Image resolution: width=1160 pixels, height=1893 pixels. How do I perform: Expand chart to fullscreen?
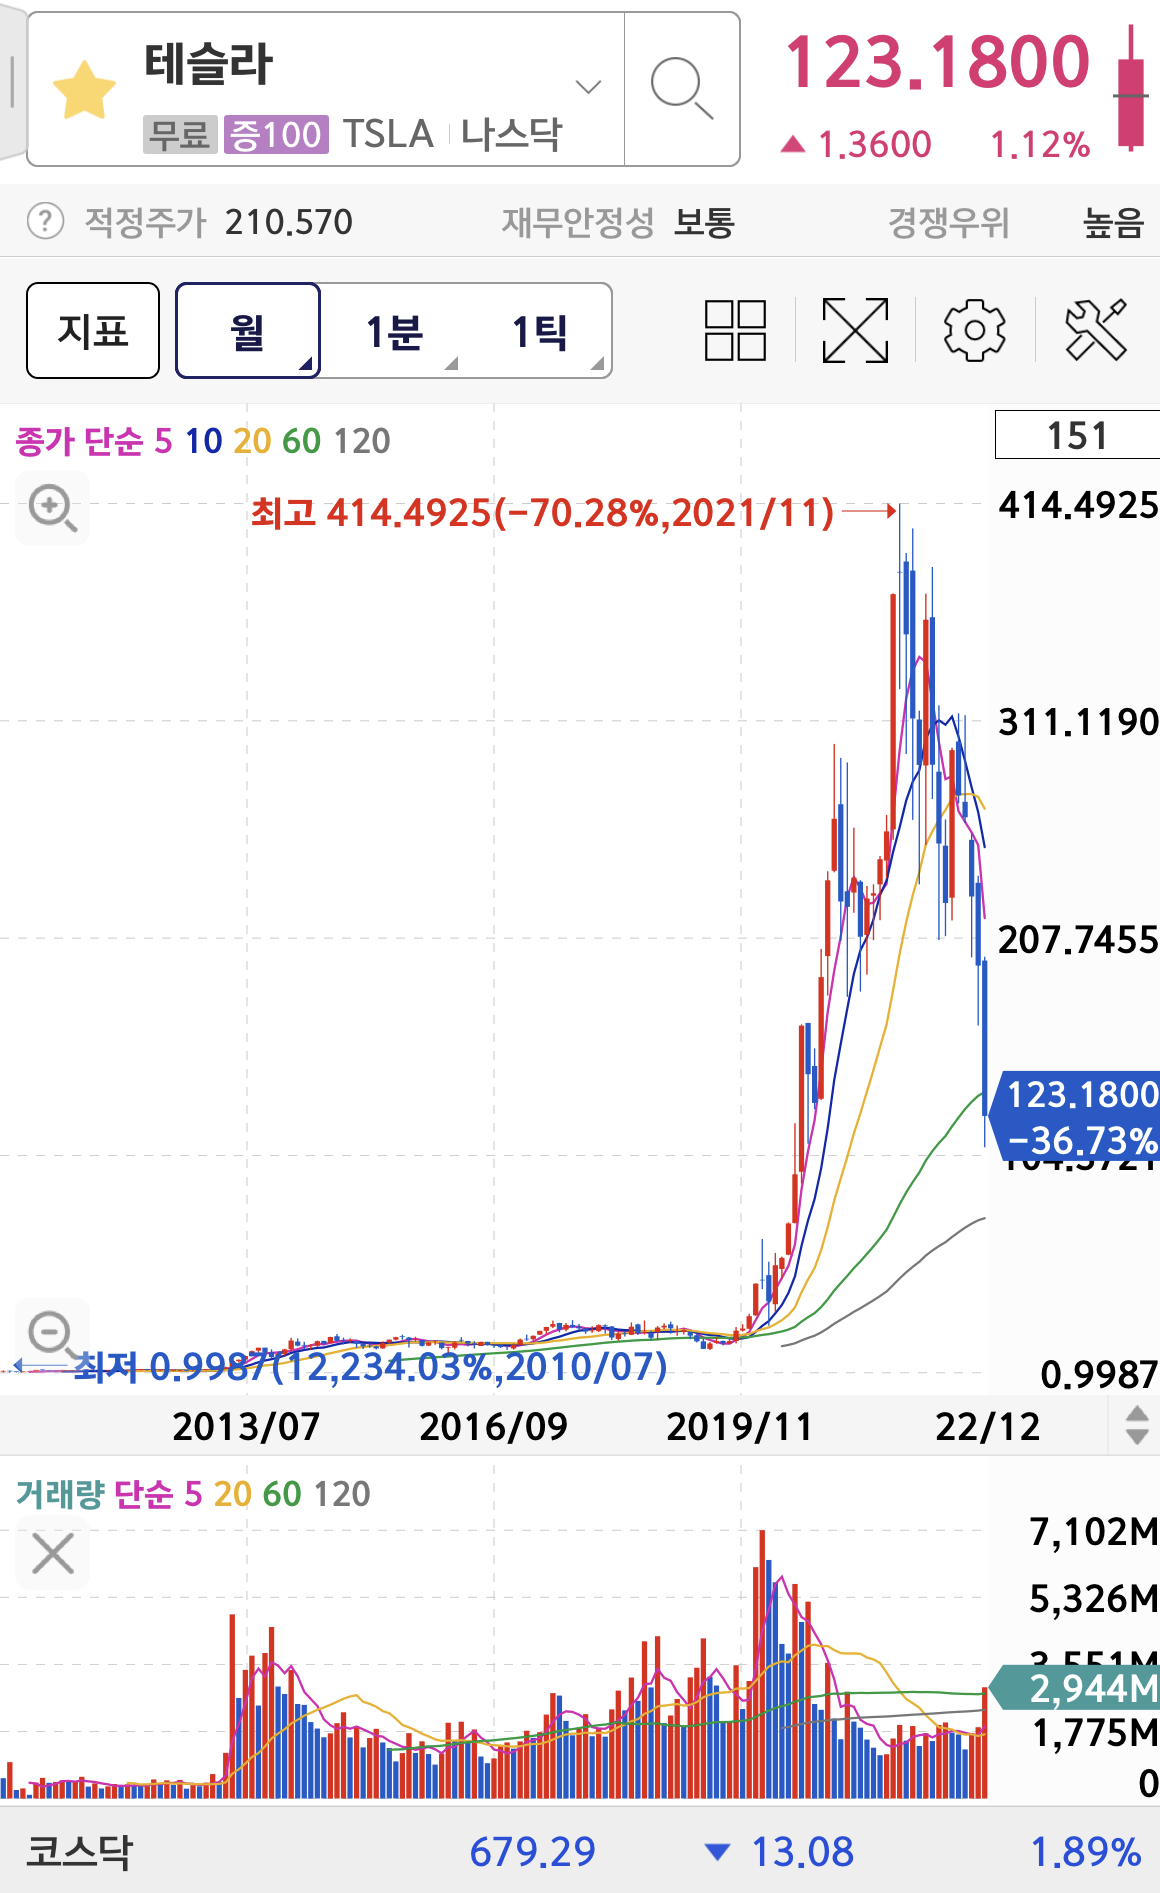click(855, 330)
